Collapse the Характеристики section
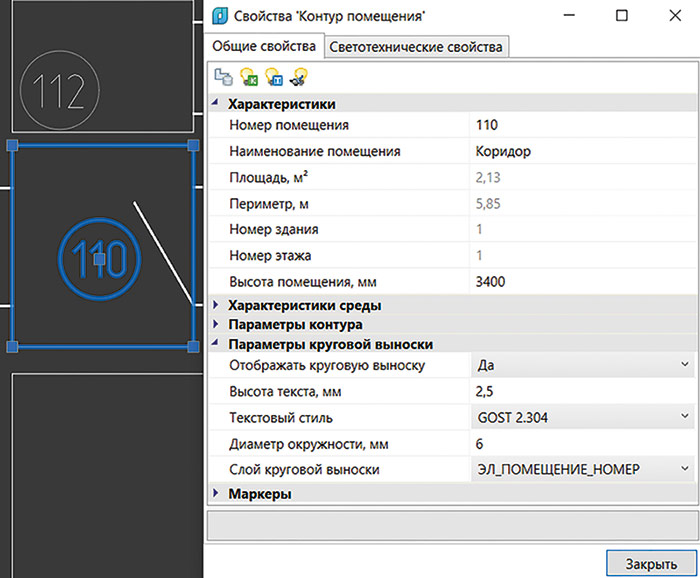Image resolution: width=700 pixels, height=578 pixels. 217,104
